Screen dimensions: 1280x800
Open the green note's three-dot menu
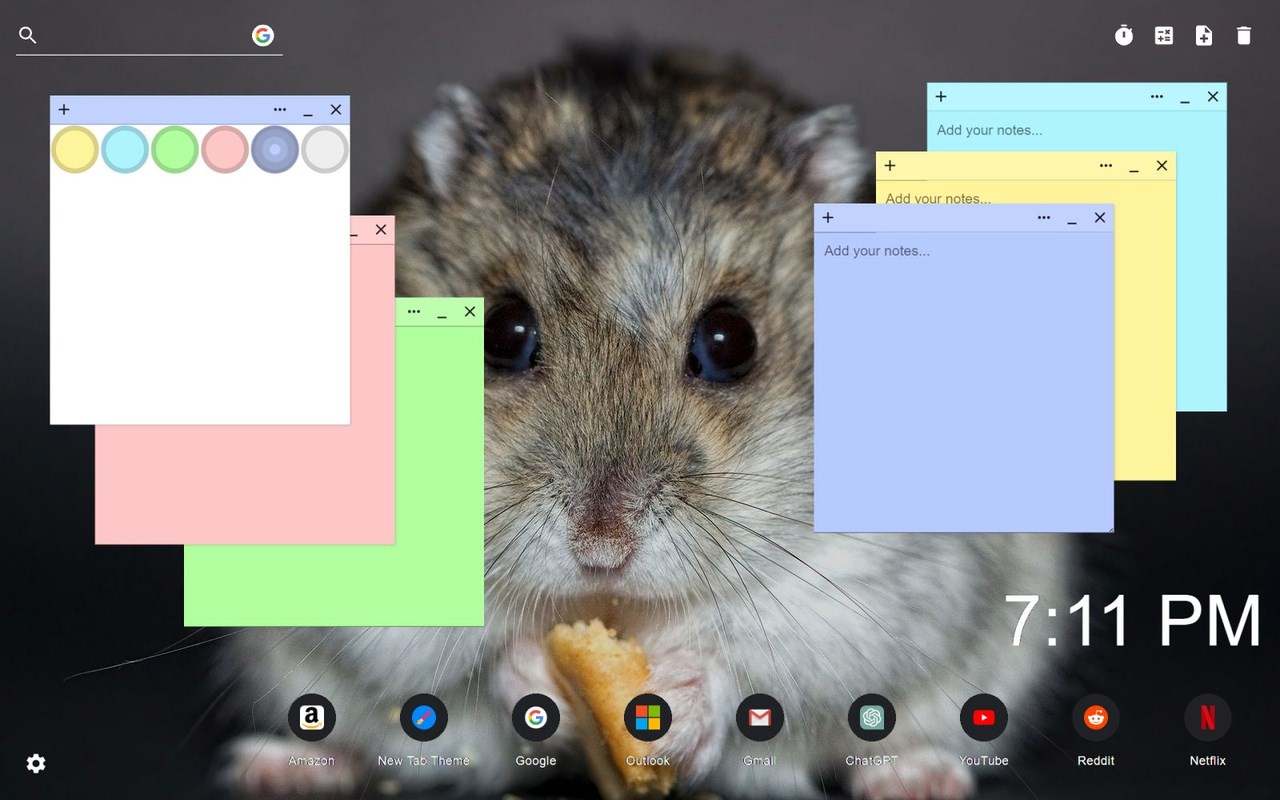click(414, 312)
